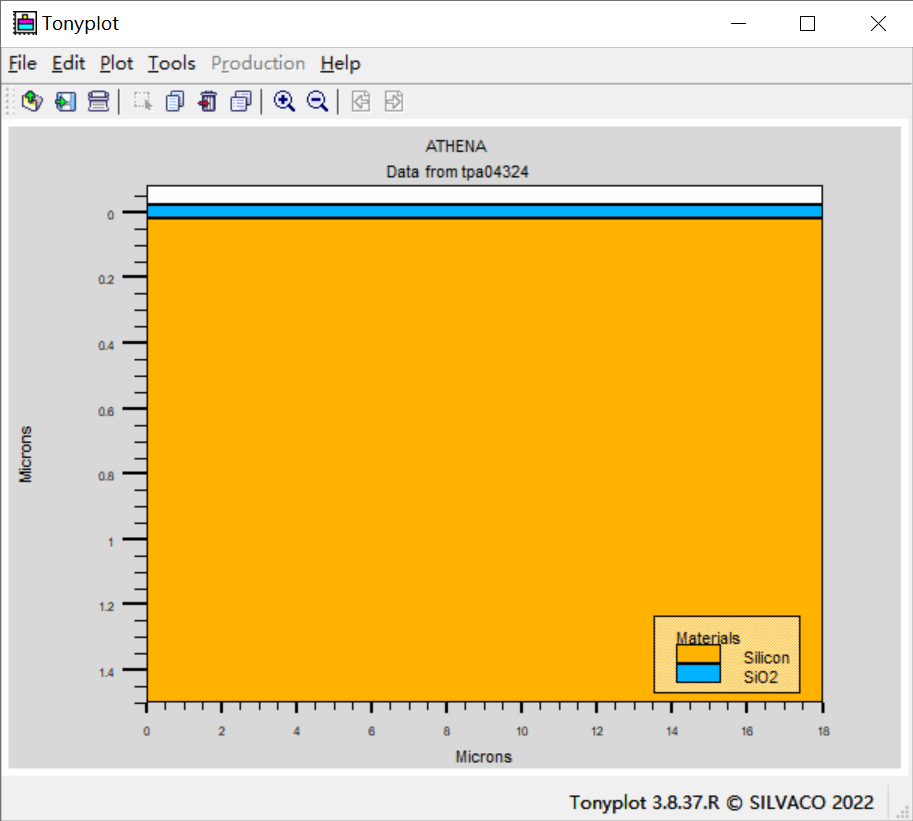Click the y-axis tick label 1.4

tap(107, 673)
